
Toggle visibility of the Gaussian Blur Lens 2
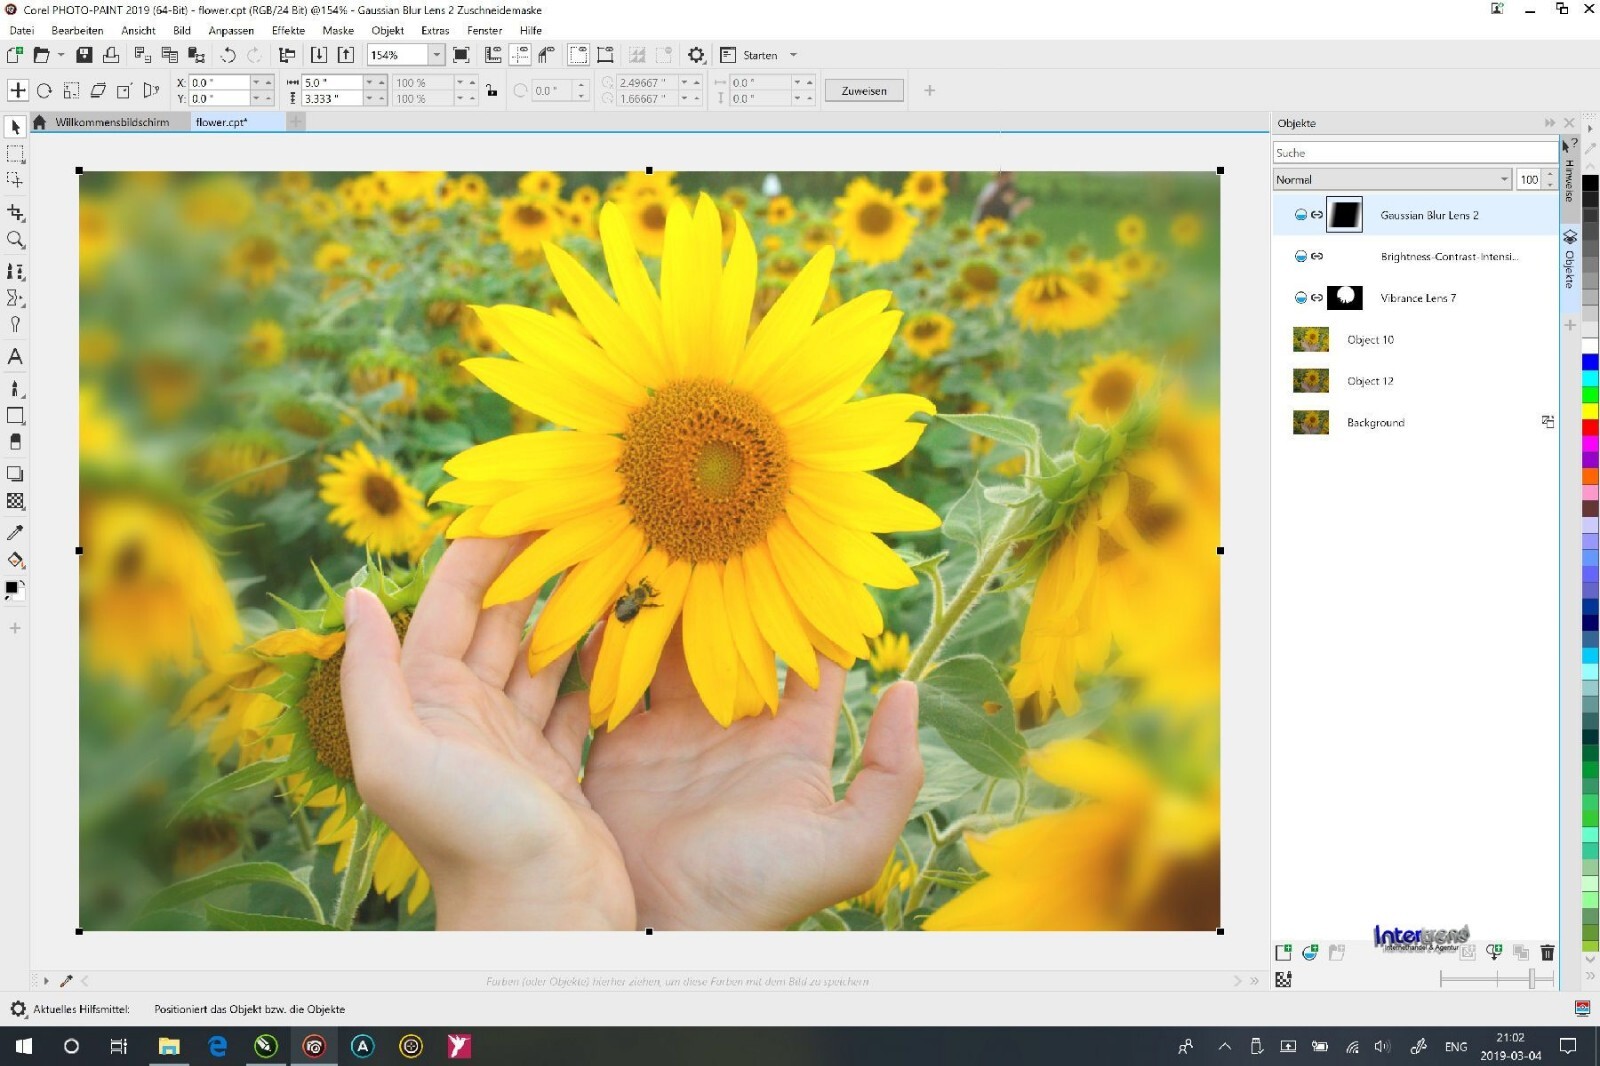(x=1299, y=214)
